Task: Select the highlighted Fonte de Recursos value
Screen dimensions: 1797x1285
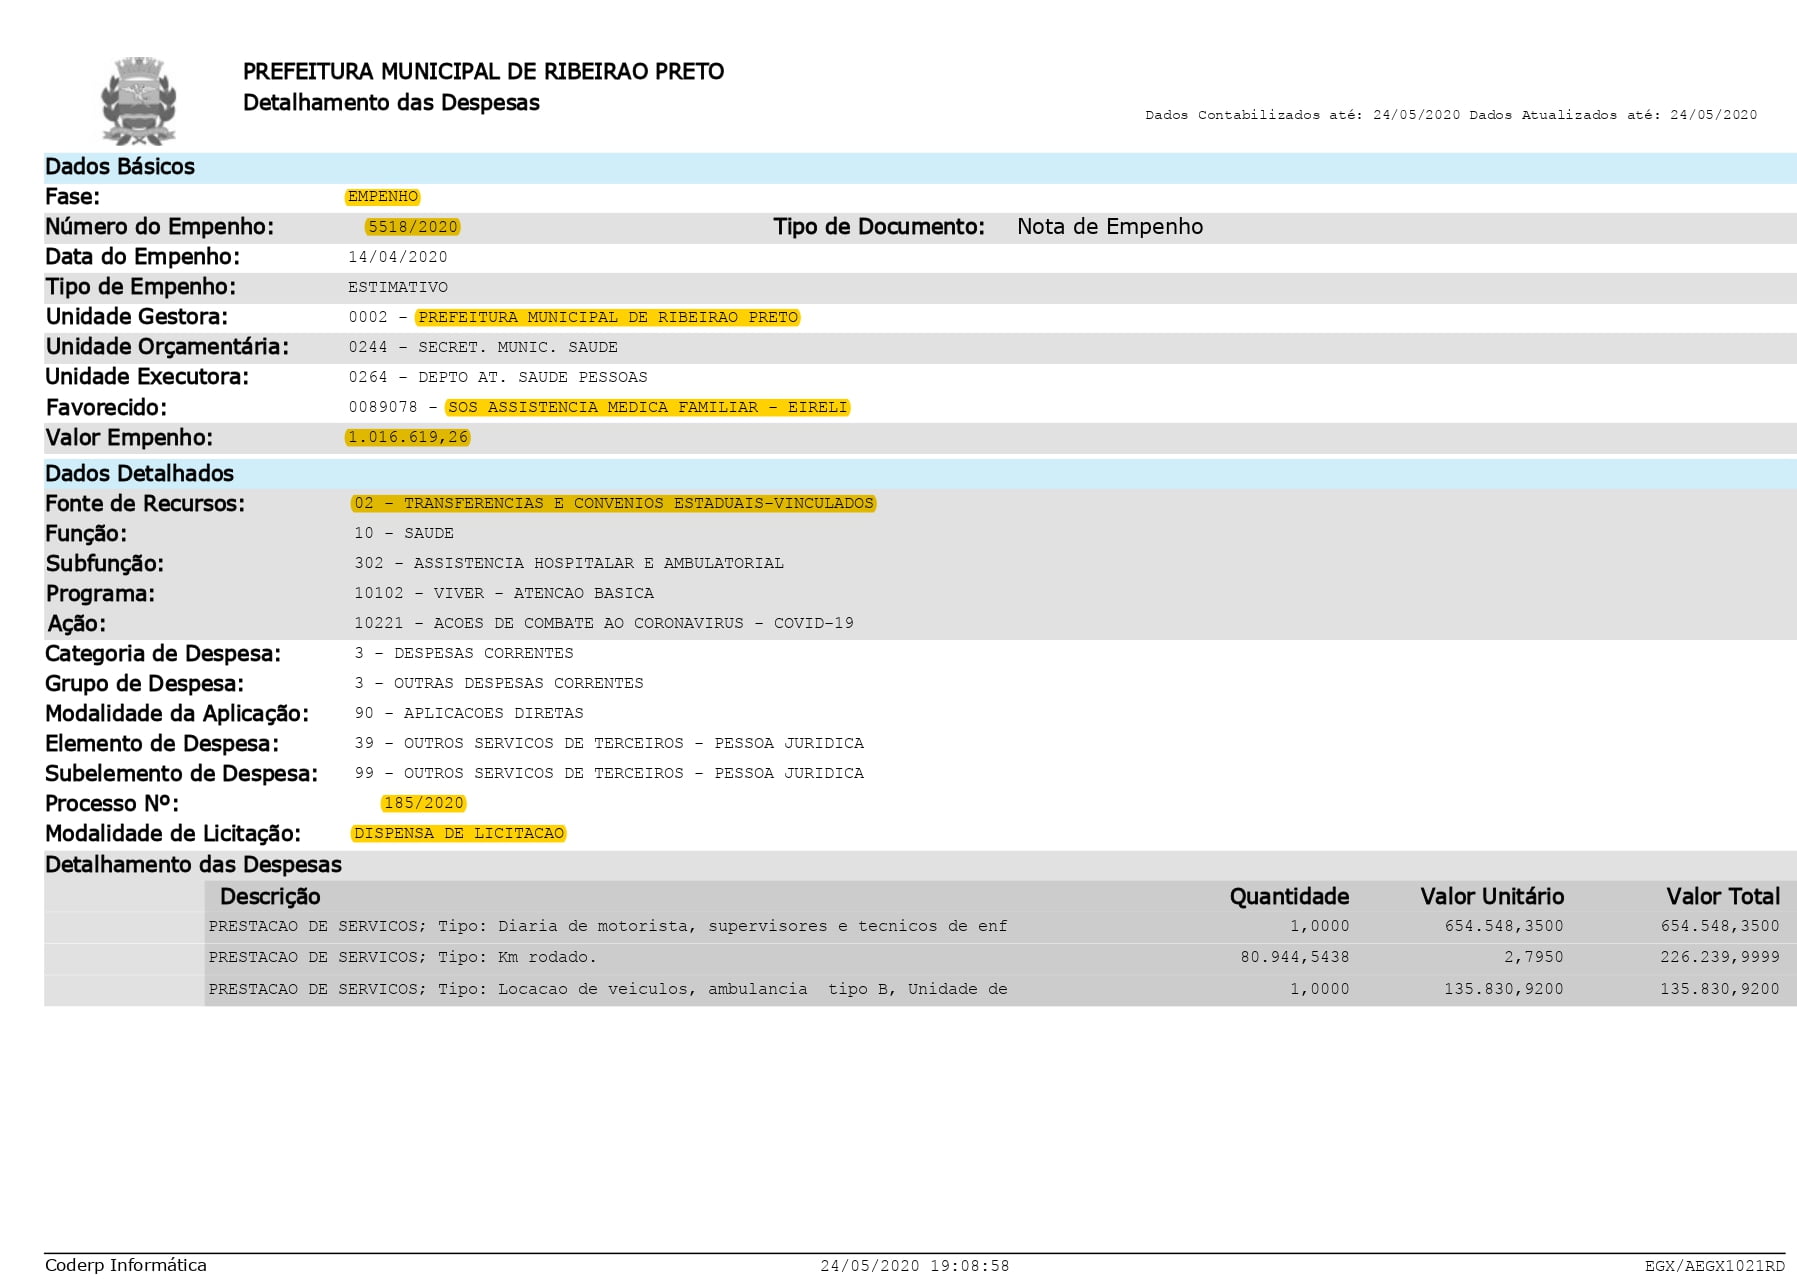Action: click(x=613, y=503)
